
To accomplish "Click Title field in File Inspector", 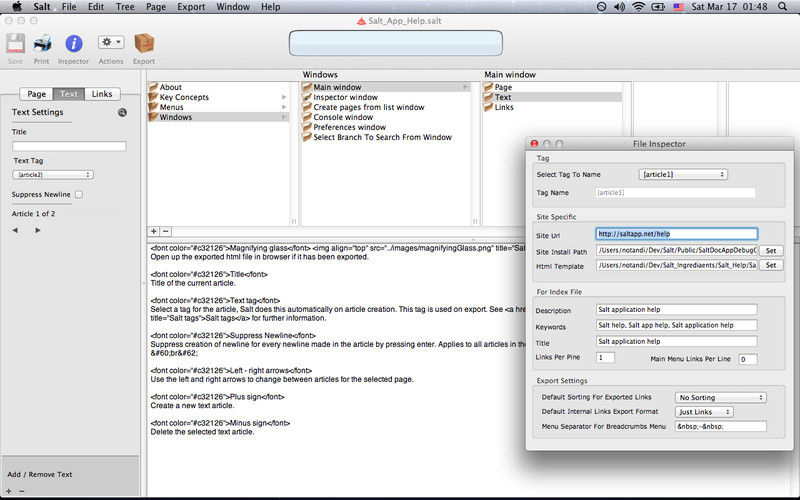I will [x=677, y=341].
